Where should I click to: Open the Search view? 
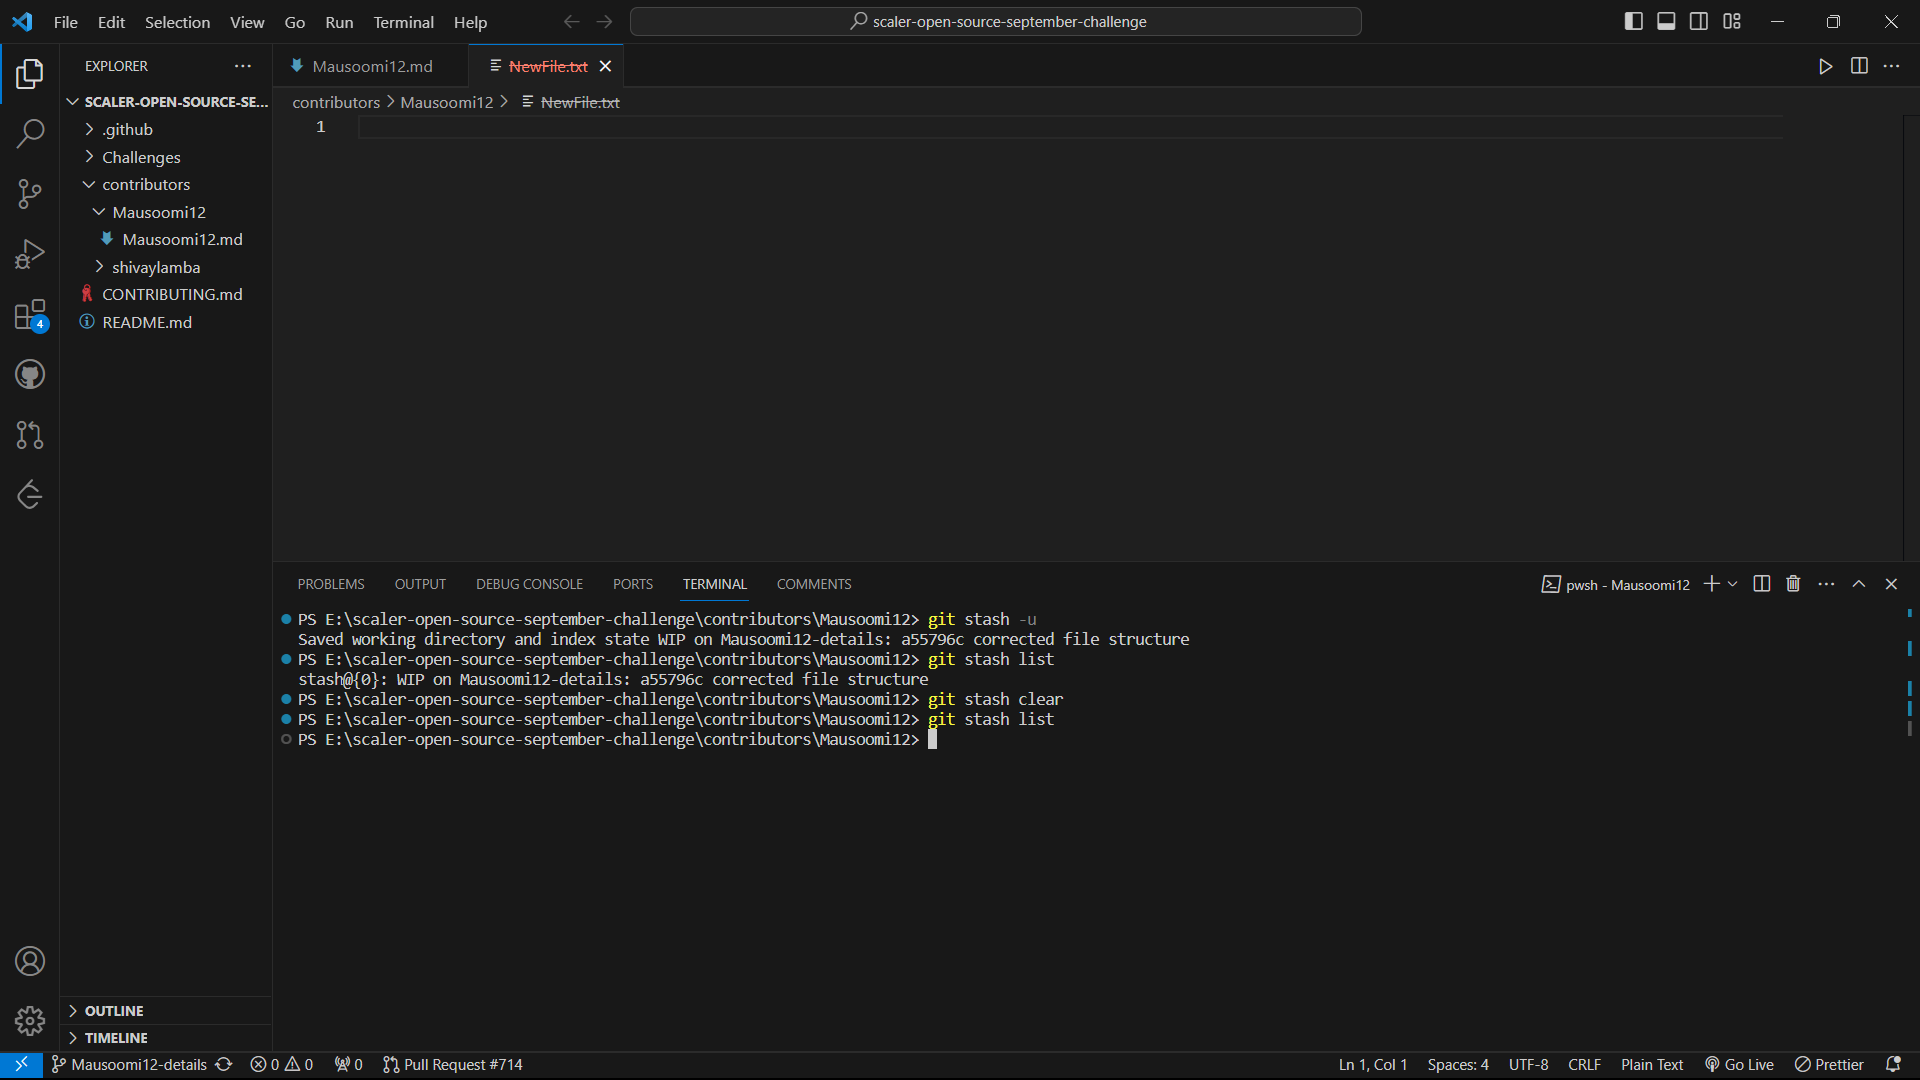[x=30, y=133]
